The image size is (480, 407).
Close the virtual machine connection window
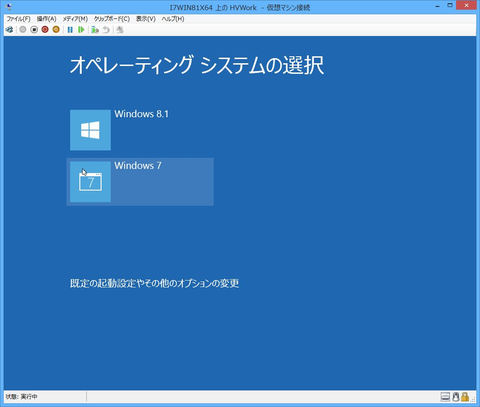coord(466,5)
